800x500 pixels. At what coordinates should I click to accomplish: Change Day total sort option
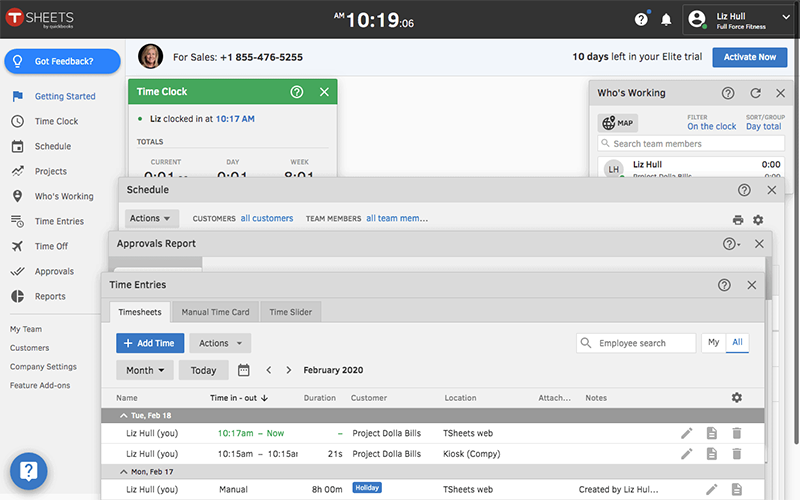point(763,127)
